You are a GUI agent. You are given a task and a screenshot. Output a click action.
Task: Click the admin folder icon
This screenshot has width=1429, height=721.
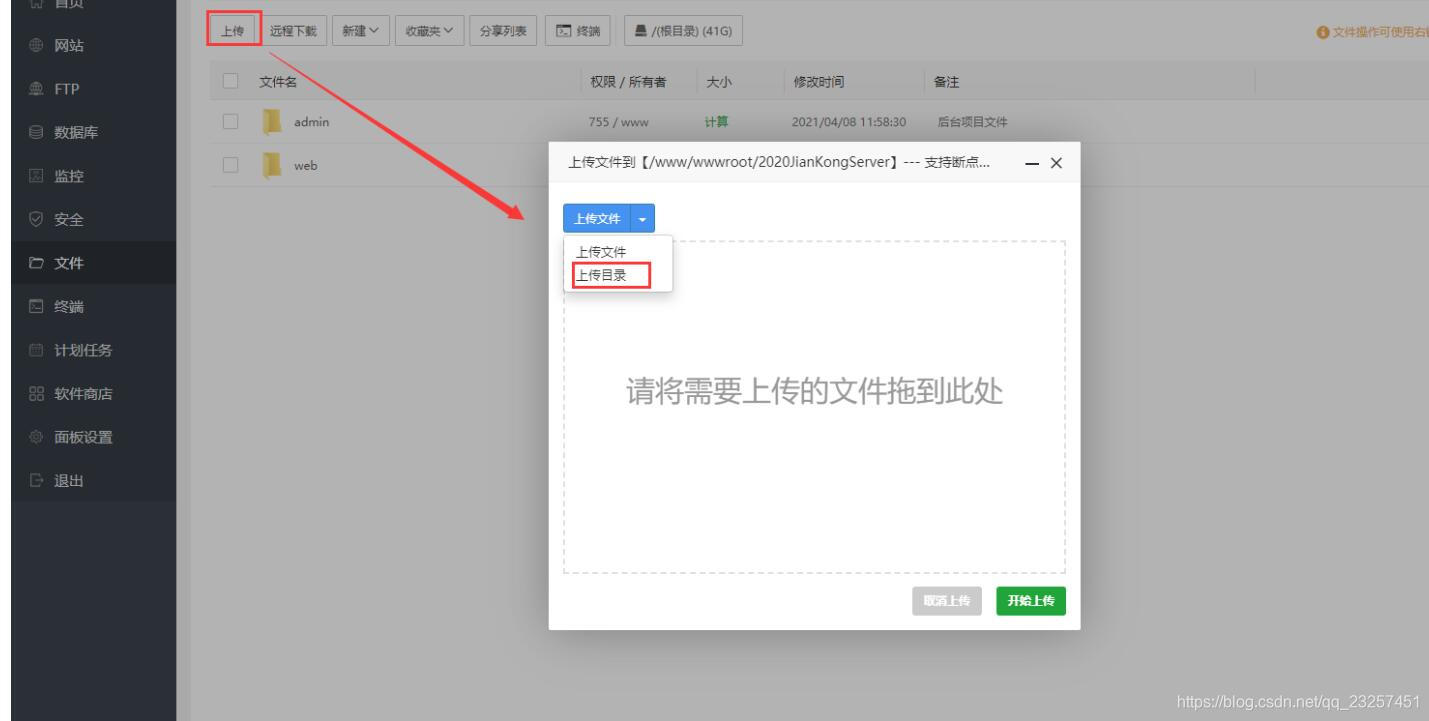[272, 122]
